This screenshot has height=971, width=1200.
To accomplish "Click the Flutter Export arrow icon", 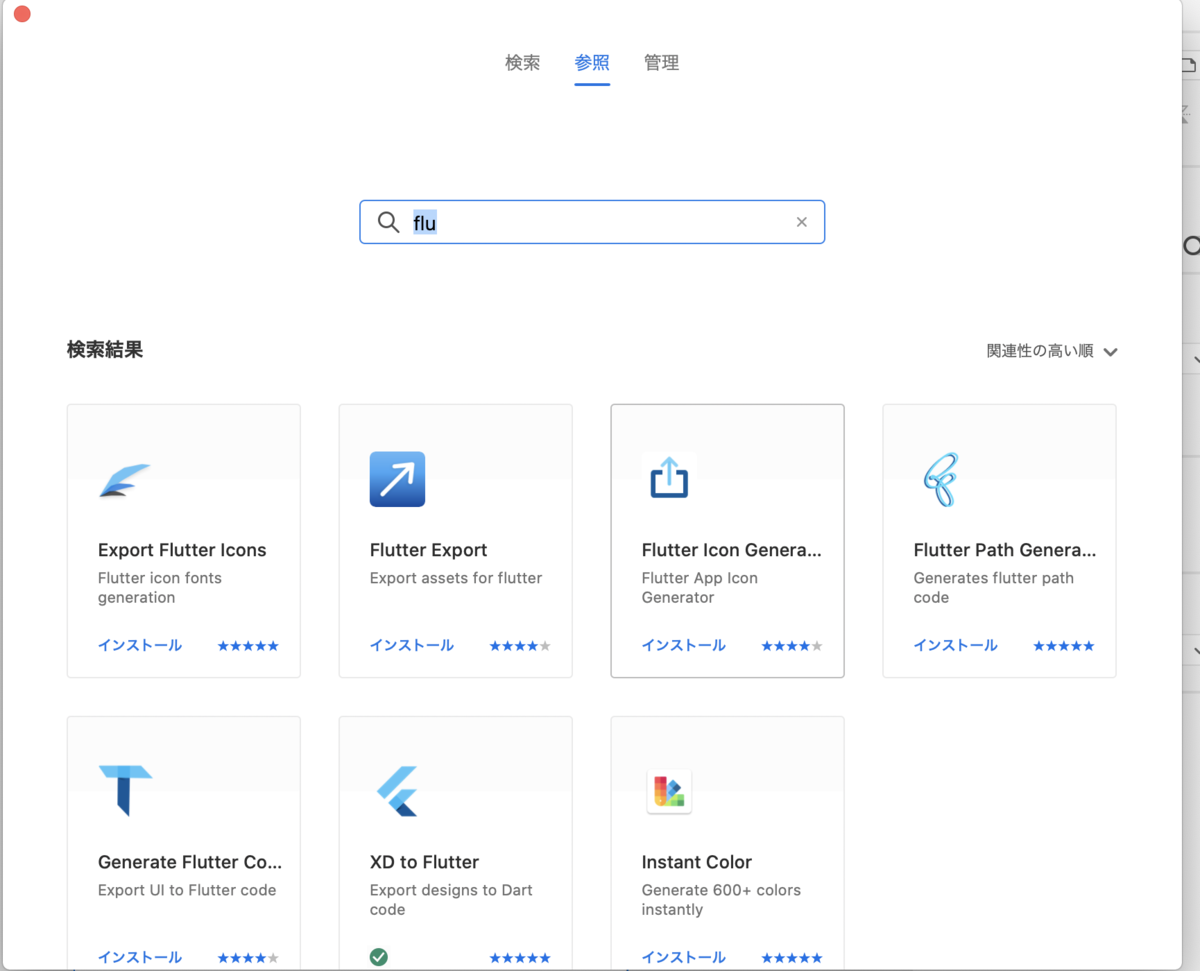I will click(x=397, y=479).
